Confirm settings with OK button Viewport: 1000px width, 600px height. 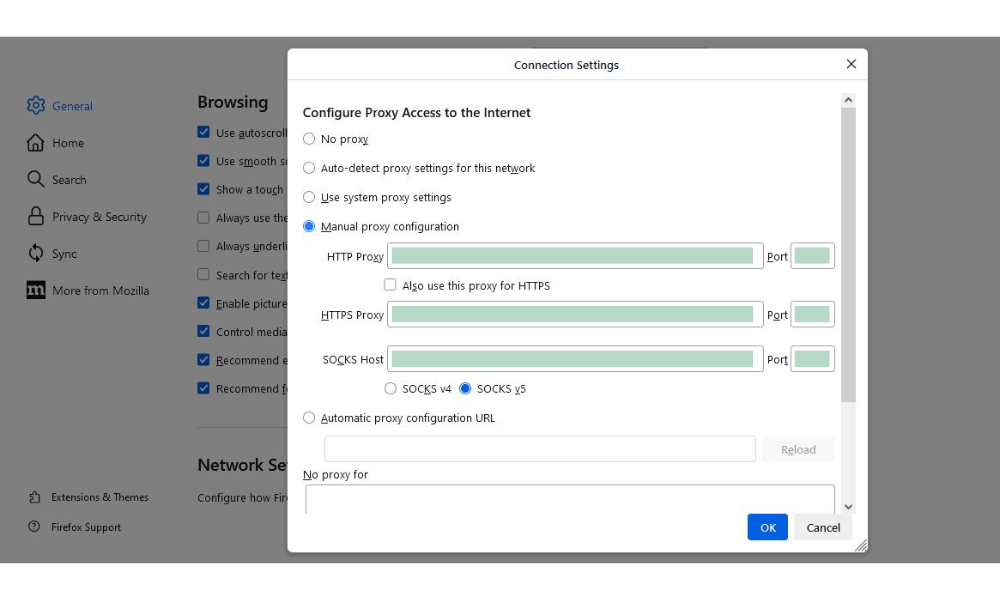click(767, 527)
